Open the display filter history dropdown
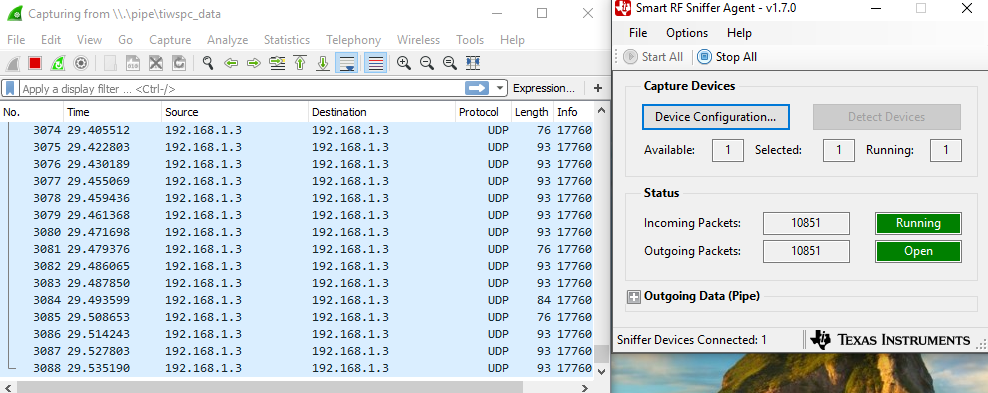 tap(500, 88)
